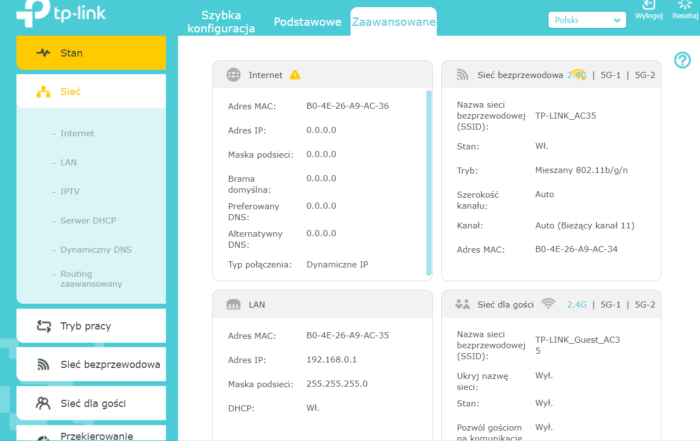Screen dimensions: 700x441
Task: Click the LAN panel port icon
Action: coord(233,303)
